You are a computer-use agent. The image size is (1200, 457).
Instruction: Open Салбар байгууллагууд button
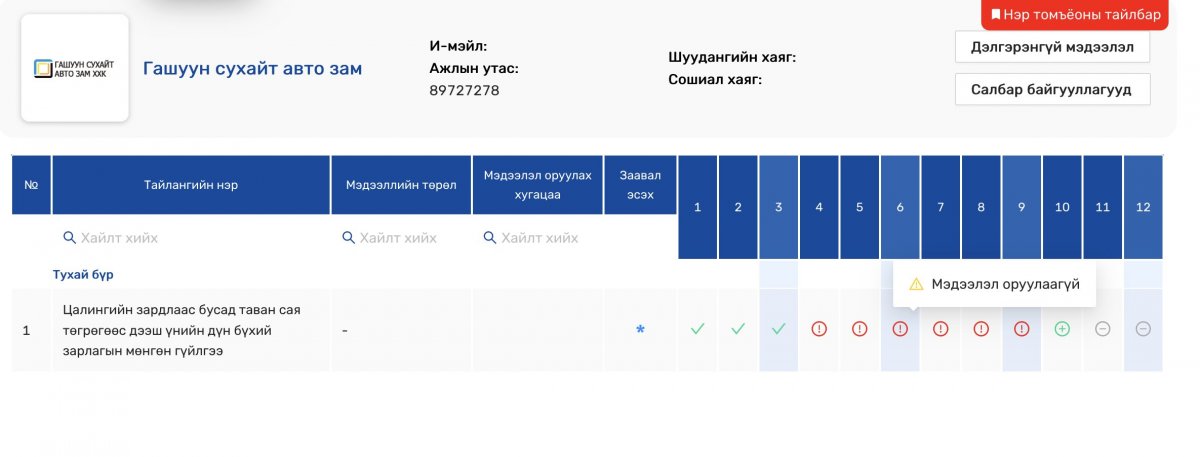point(1052,89)
